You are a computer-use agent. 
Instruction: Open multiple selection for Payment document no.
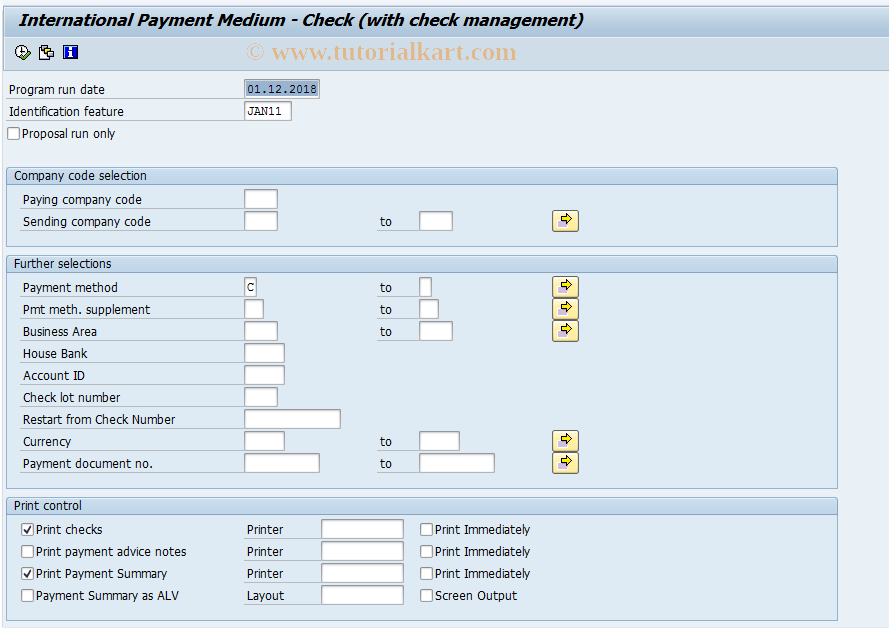tap(565, 463)
